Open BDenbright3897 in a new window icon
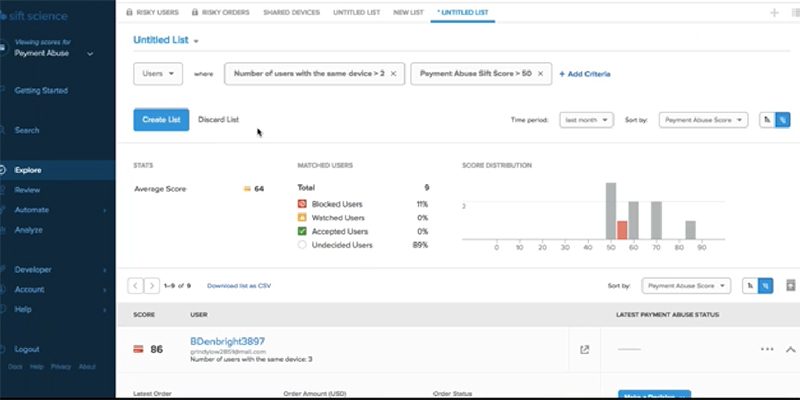The width and height of the screenshot is (800, 400). [x=584, y=349]
